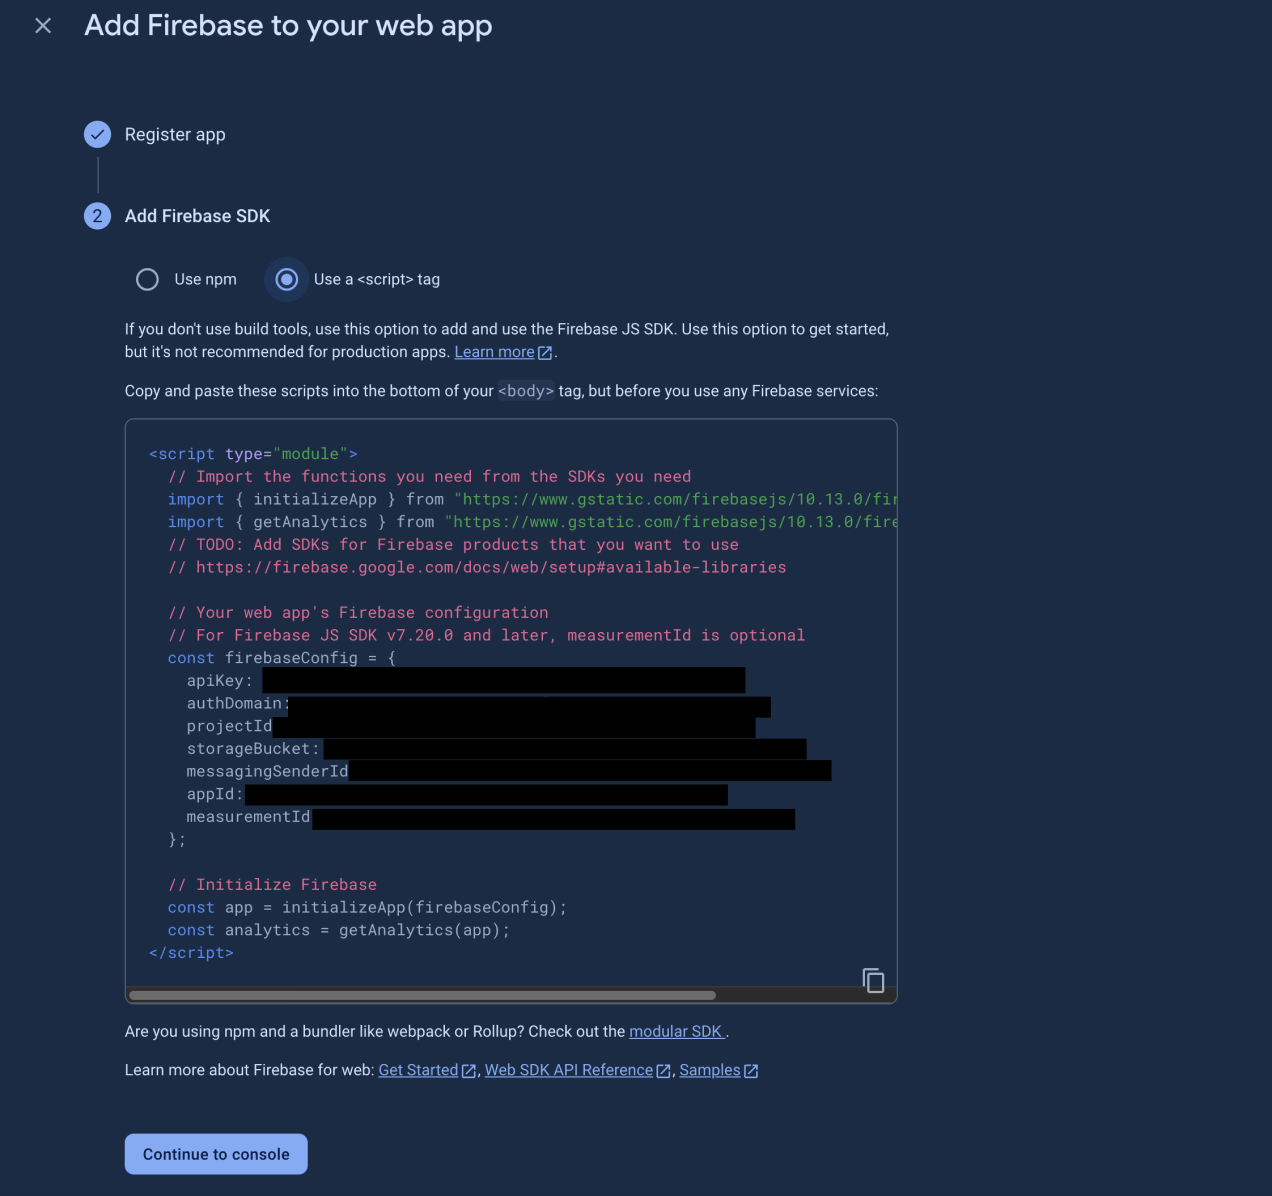Expand the Register app step
The height and width of the screenshot is (1196, 1272).
[x=175, y=134]
